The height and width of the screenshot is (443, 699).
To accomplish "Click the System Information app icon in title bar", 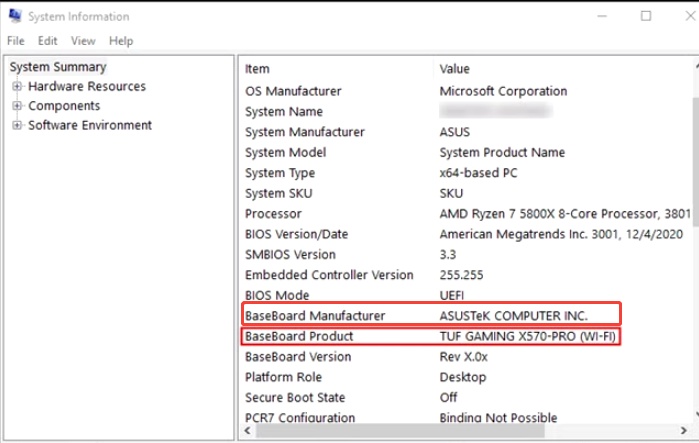I will (x=15, y=16).
